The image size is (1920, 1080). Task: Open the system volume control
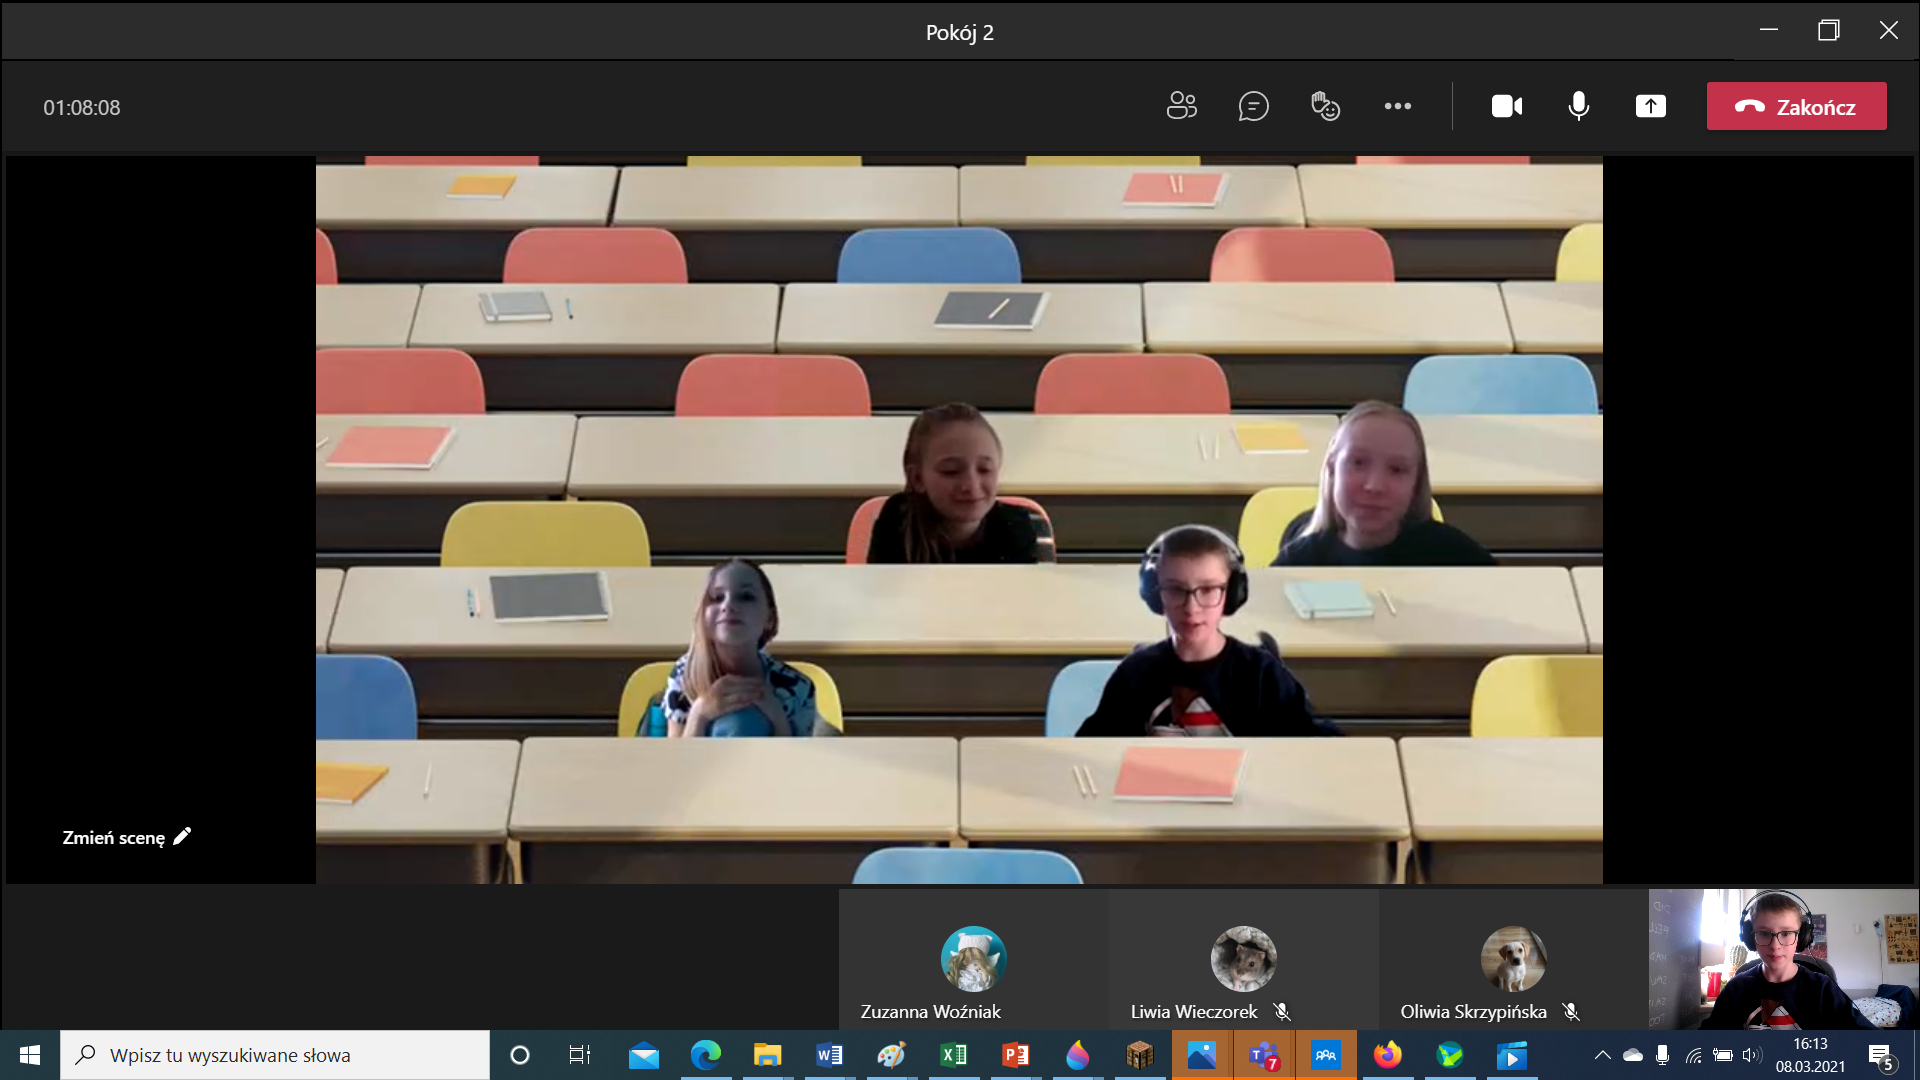coord(1751,1055)
